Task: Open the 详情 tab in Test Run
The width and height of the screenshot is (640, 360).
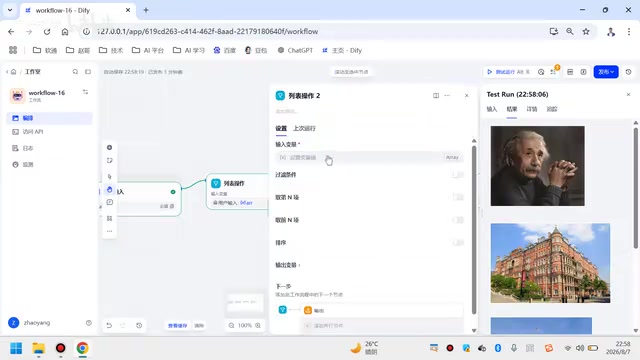Action: [x=532, y=109]
